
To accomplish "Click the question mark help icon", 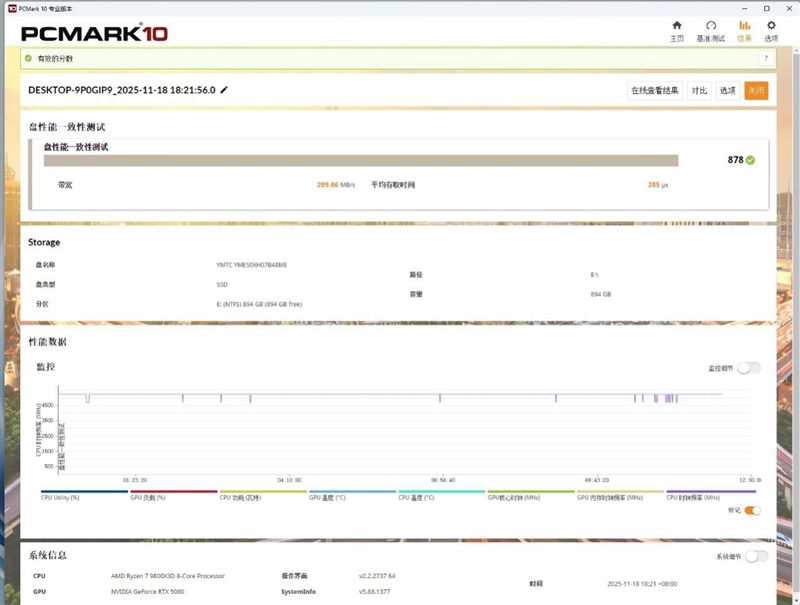I will (765, 59).
